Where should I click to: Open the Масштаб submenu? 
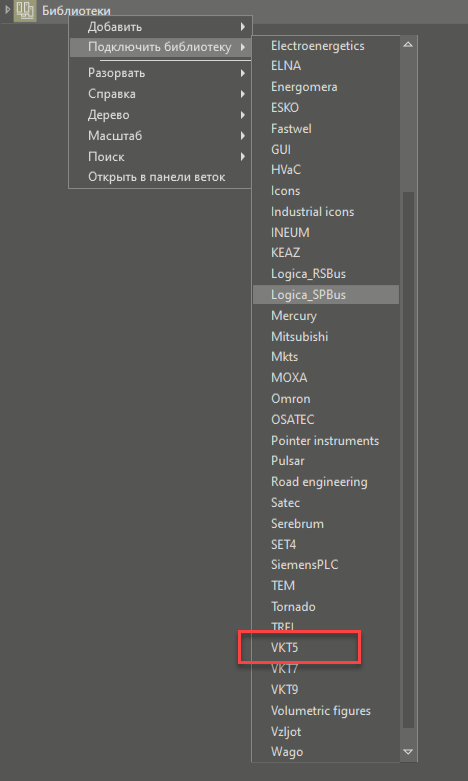(160, 136)
